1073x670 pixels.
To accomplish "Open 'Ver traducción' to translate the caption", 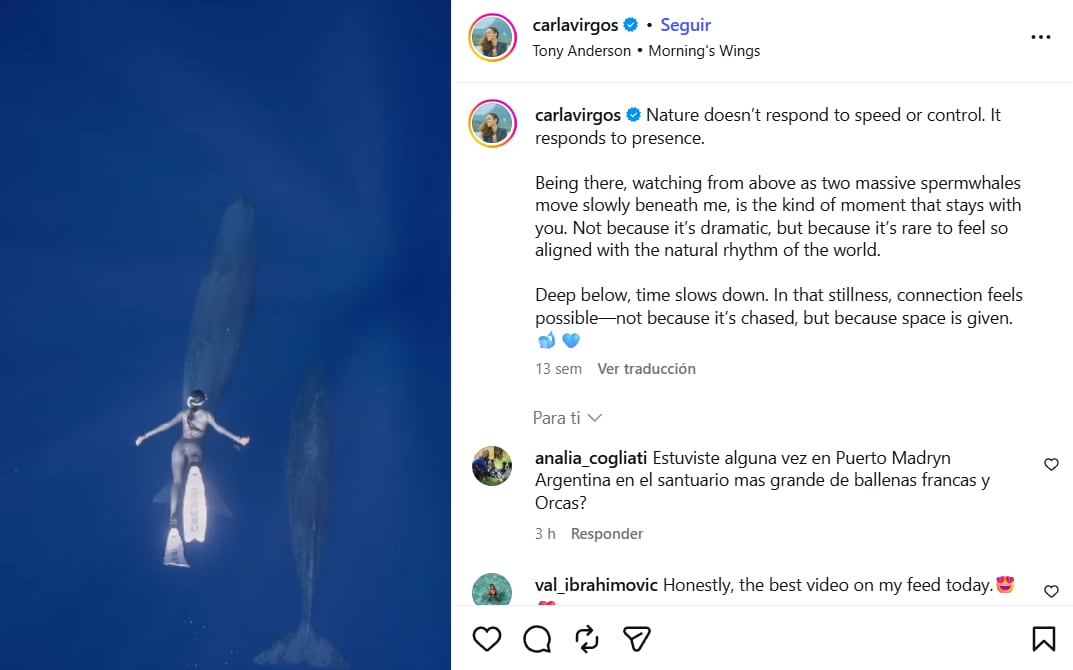I will 646,368.
